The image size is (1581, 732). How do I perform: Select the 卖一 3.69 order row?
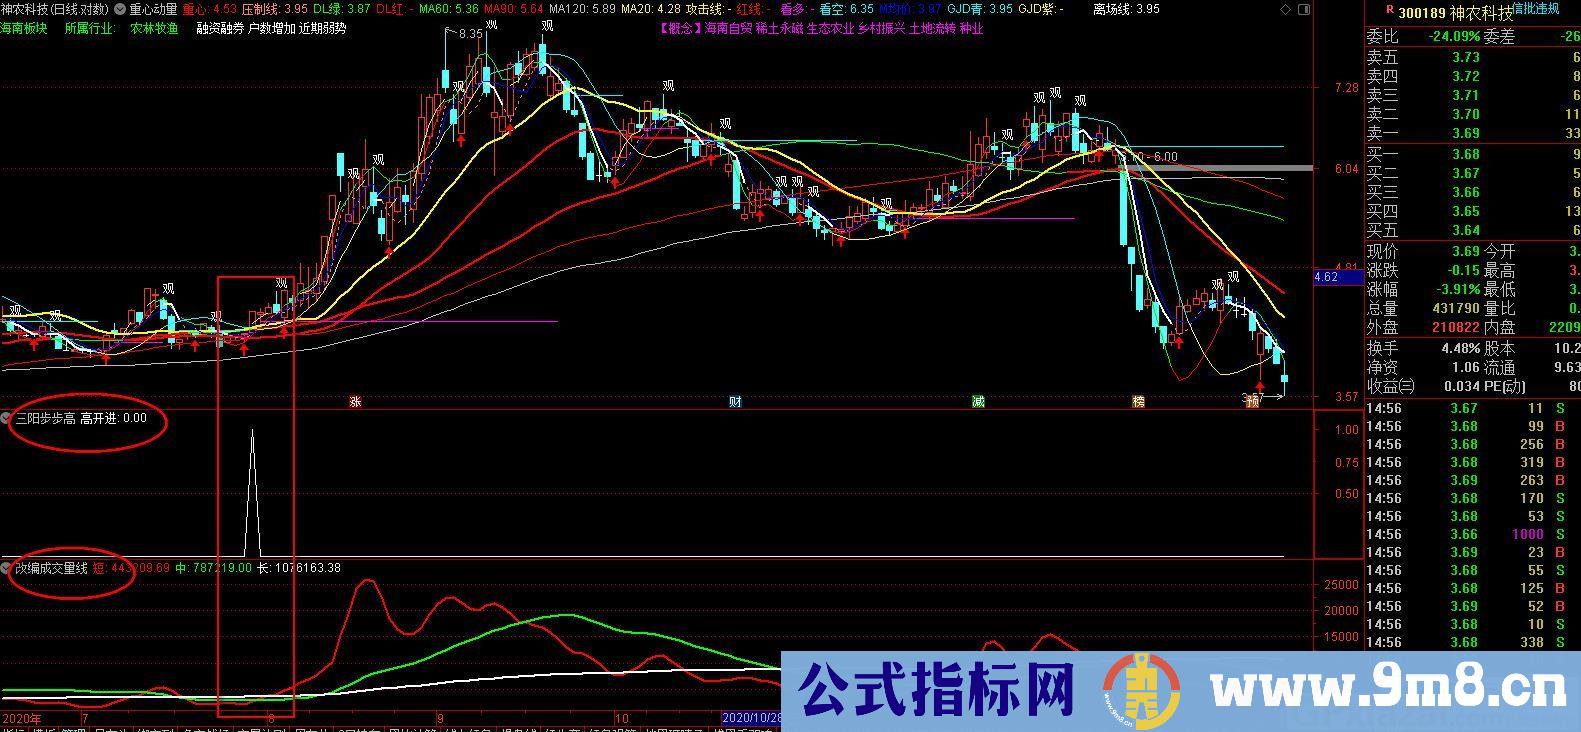[x=1473, y=133]
